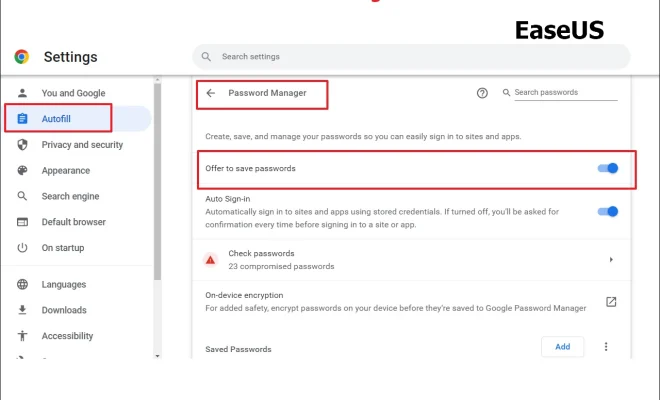Click the Languages globe icon
The height and width of the screenshot is (400, 660).
22,284
